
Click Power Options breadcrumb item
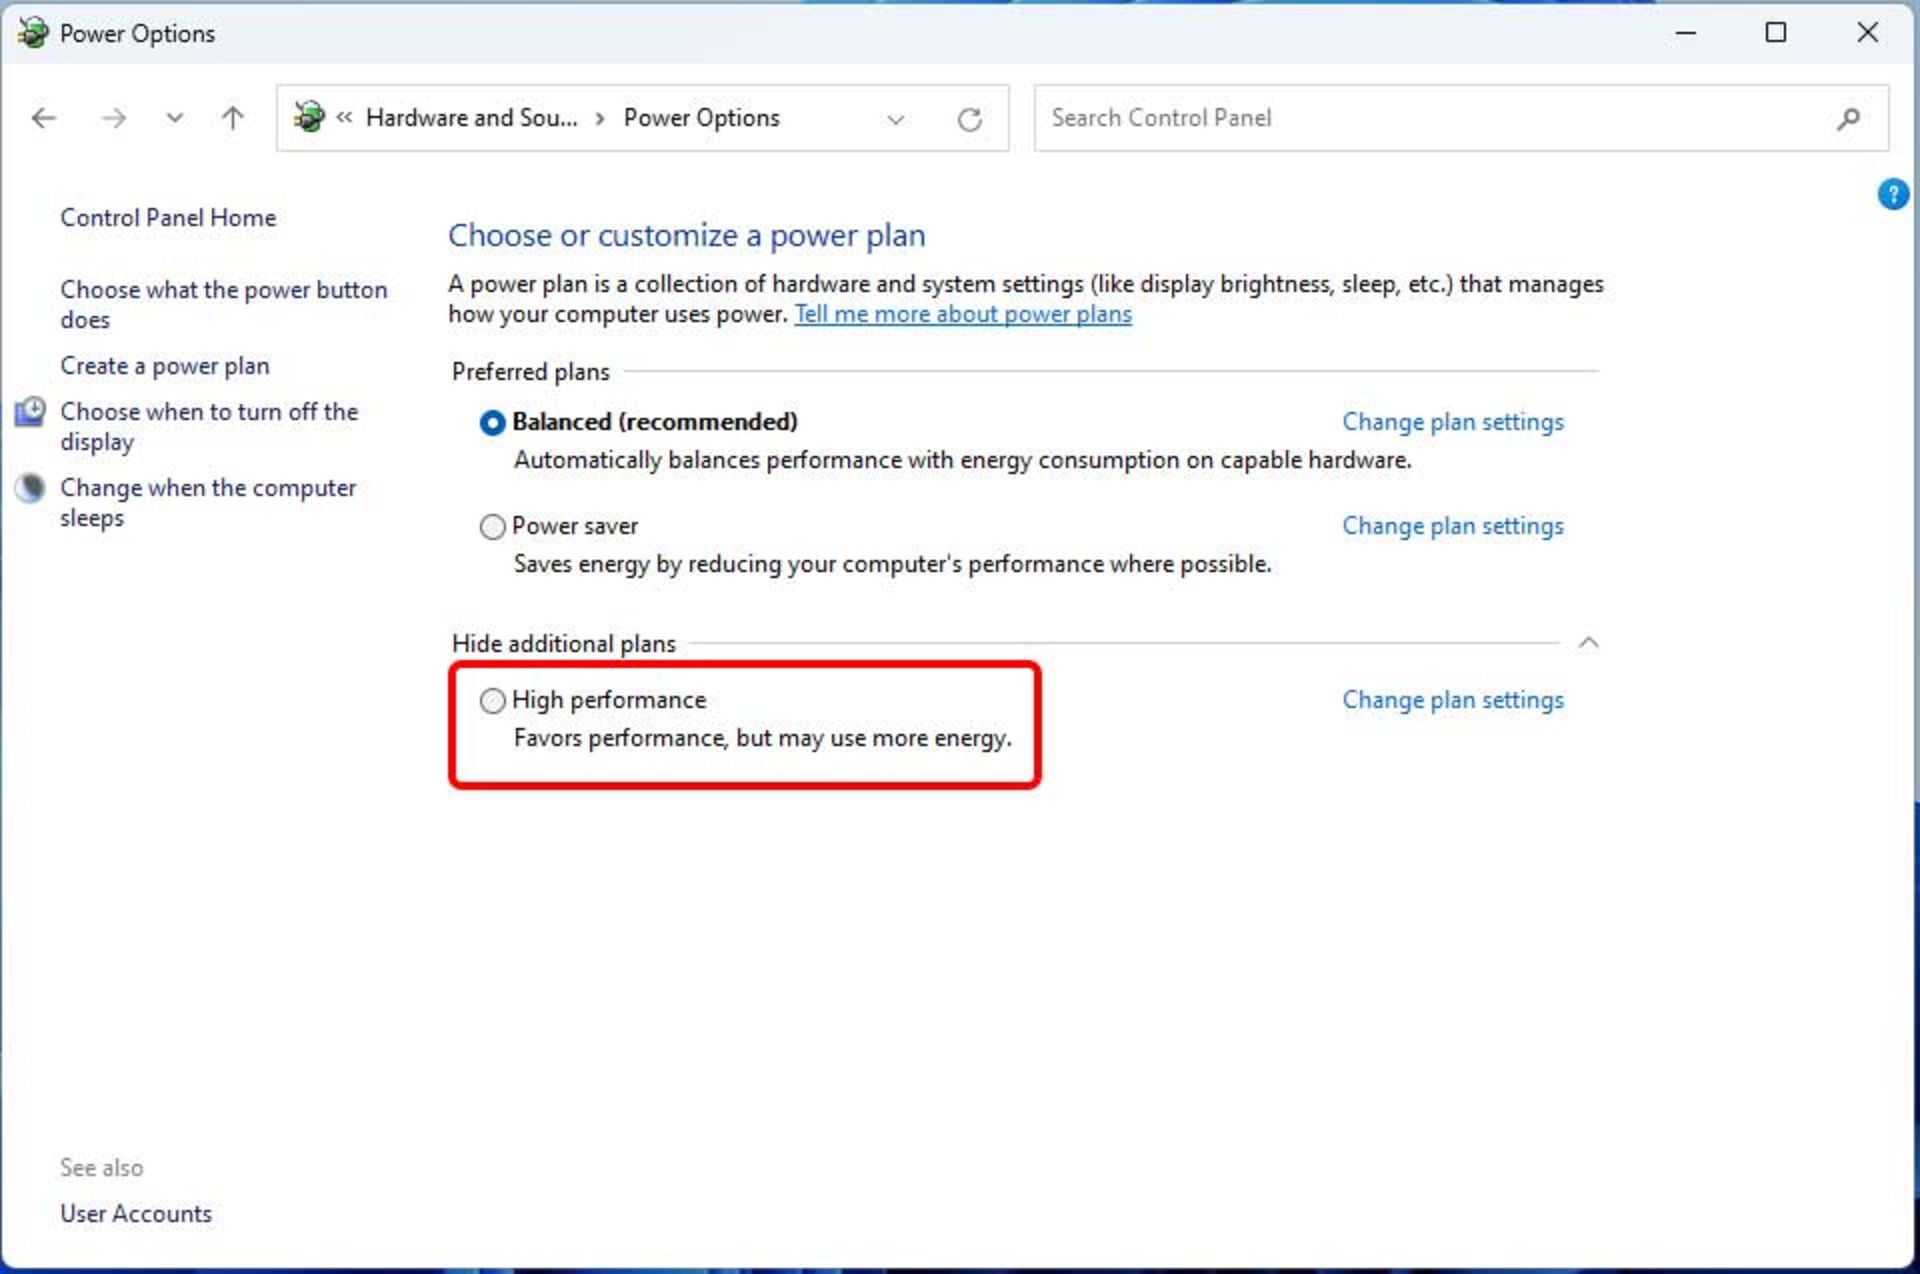click(701, 118)
